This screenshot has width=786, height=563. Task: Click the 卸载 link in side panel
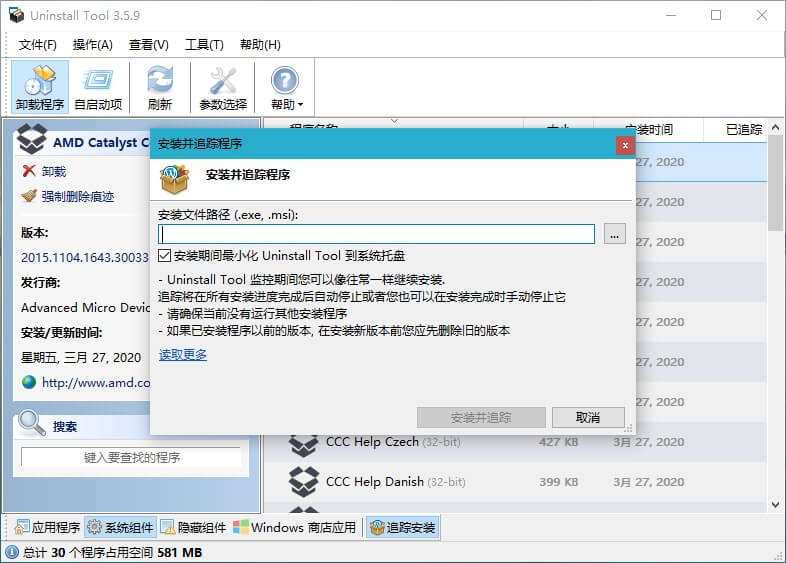point(54,171)
